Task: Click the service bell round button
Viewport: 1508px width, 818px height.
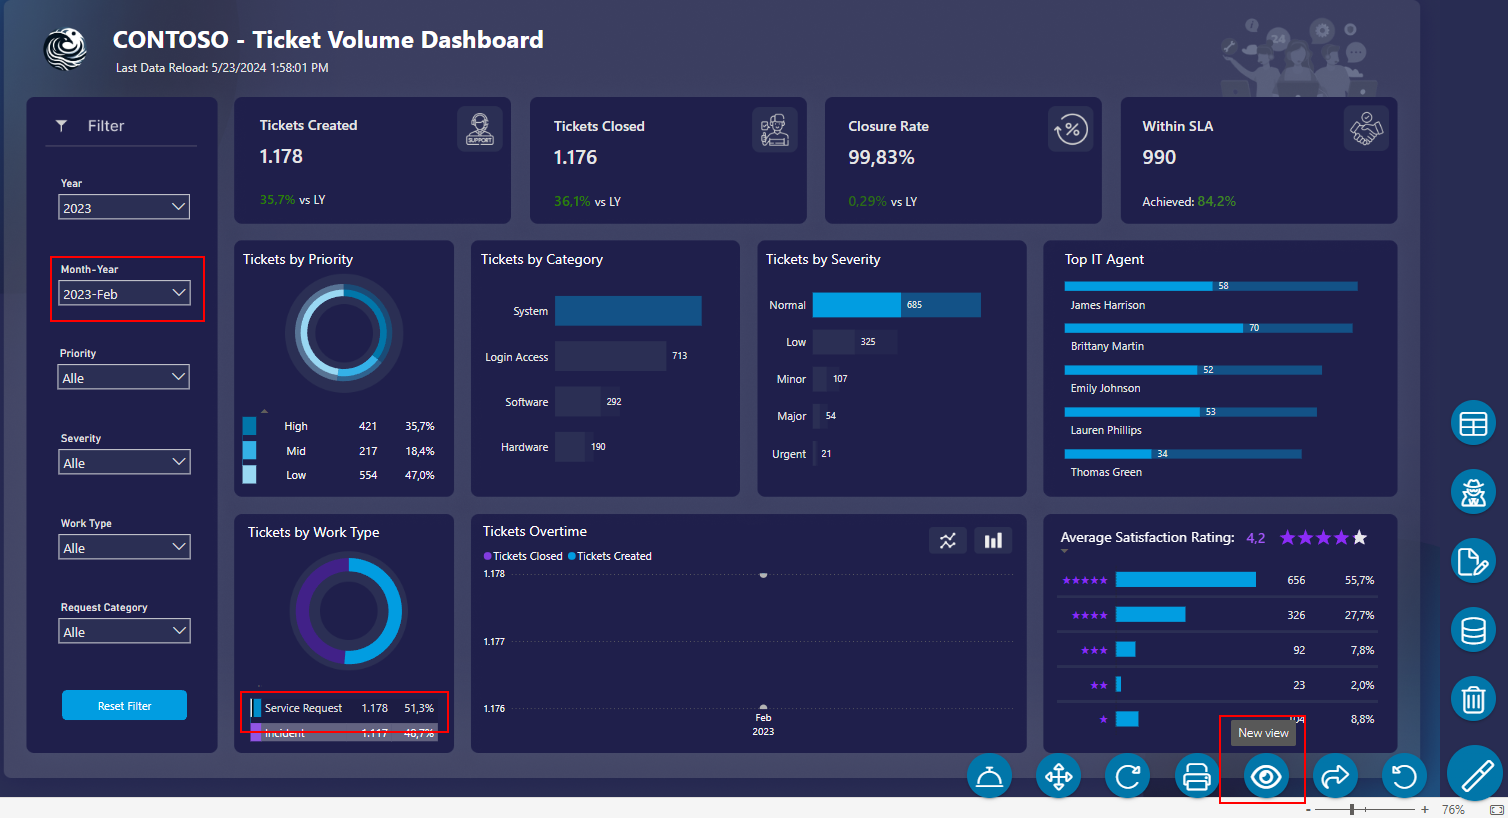Action: pyautogui.click(x=989, y=776)
